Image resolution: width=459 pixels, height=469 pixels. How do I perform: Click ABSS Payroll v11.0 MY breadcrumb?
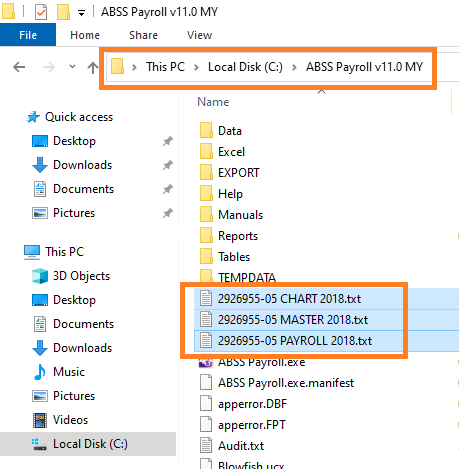click(364, 67)
